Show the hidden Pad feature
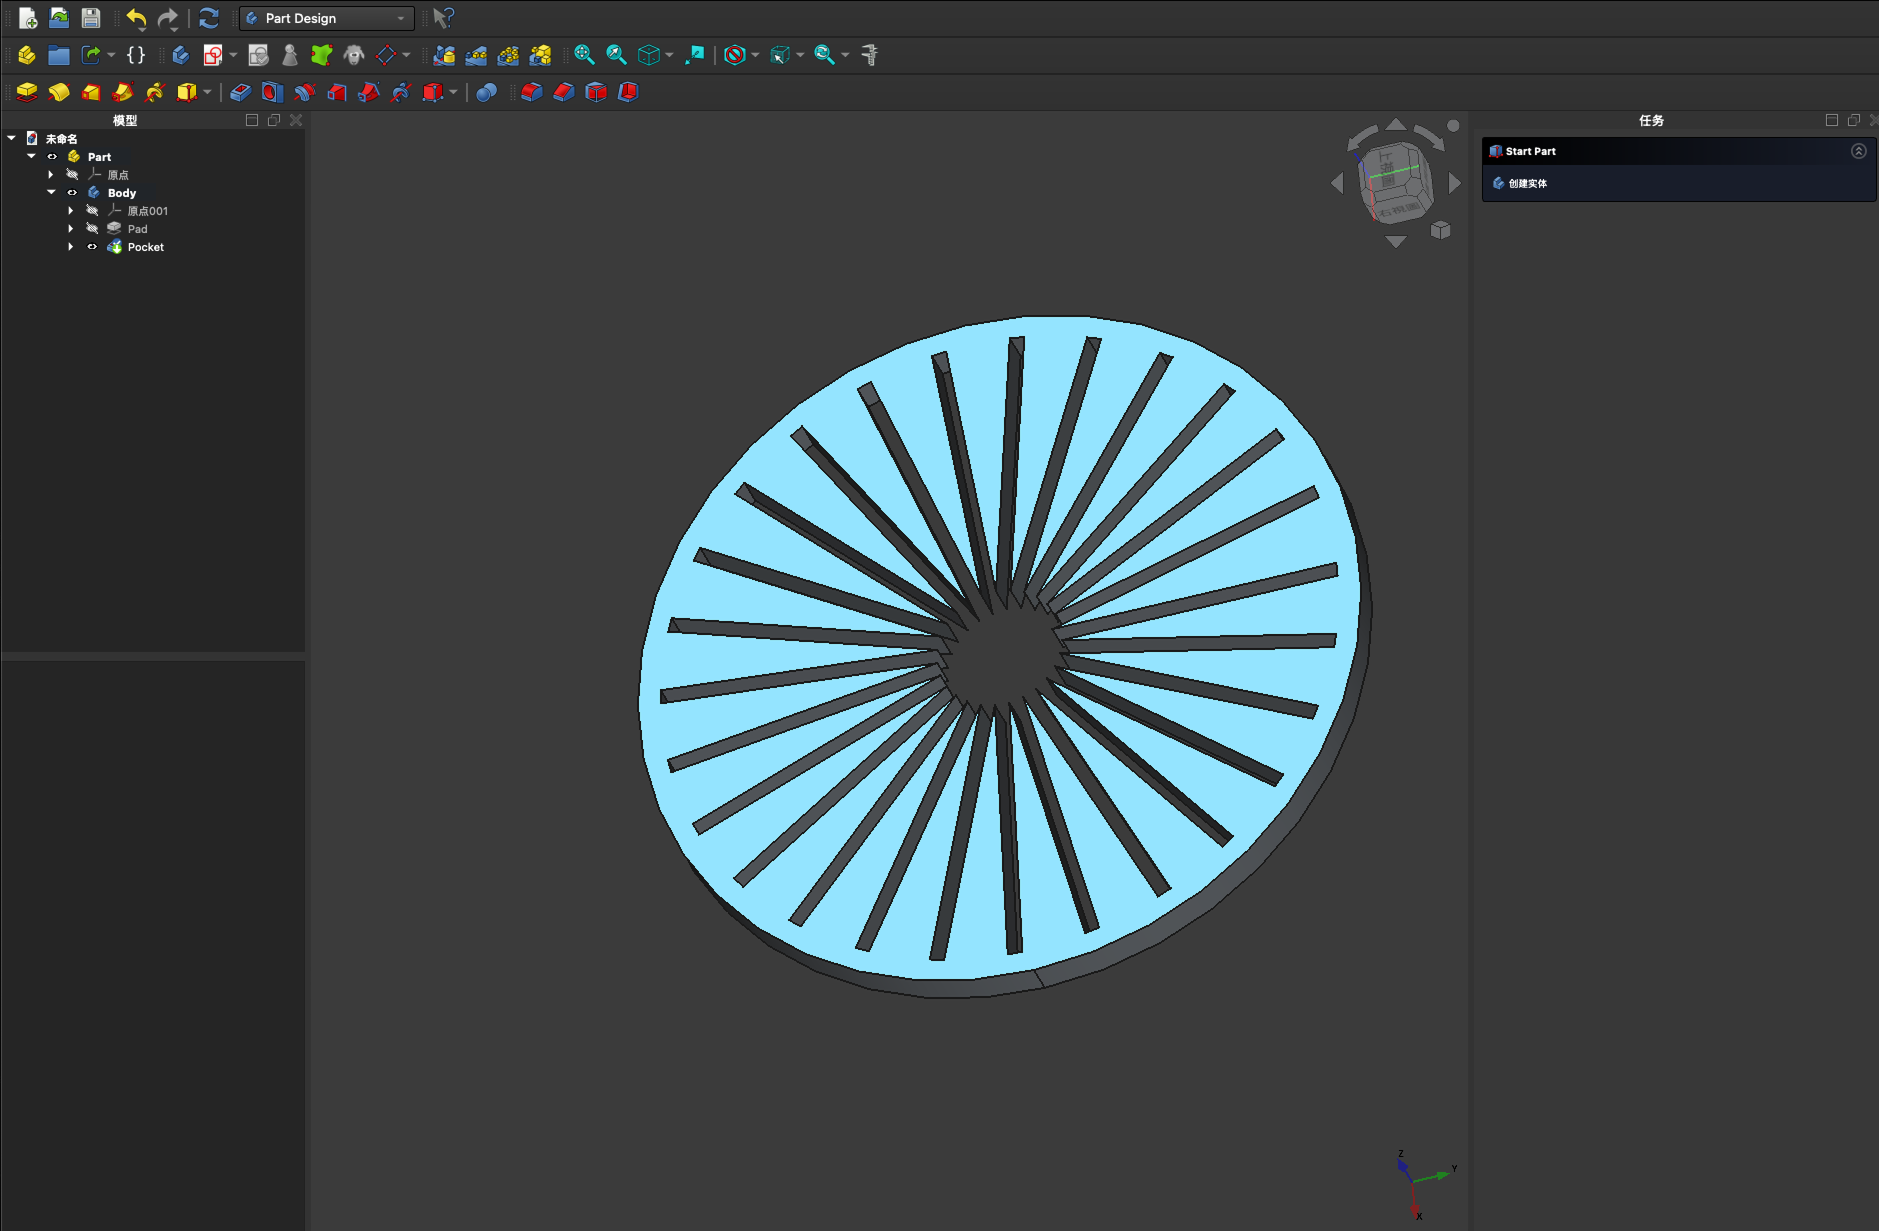The height and width of the screenshot is (1231, 1879). [92, 229]
